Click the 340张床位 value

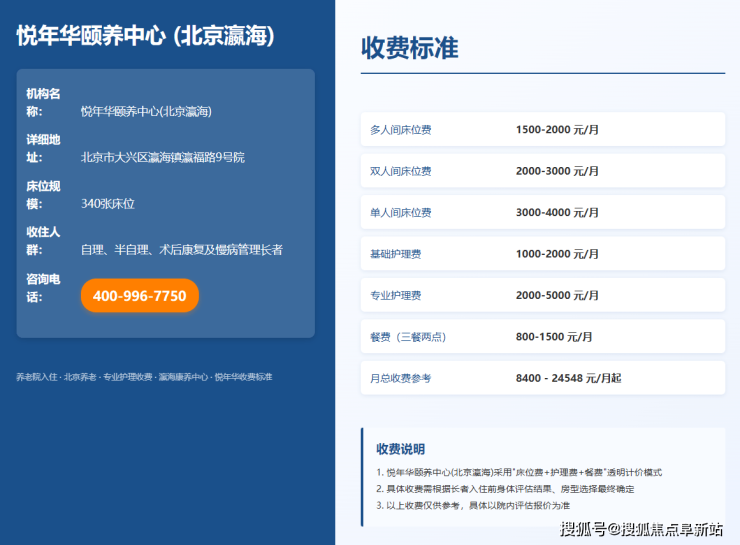[x=108, y=203]
